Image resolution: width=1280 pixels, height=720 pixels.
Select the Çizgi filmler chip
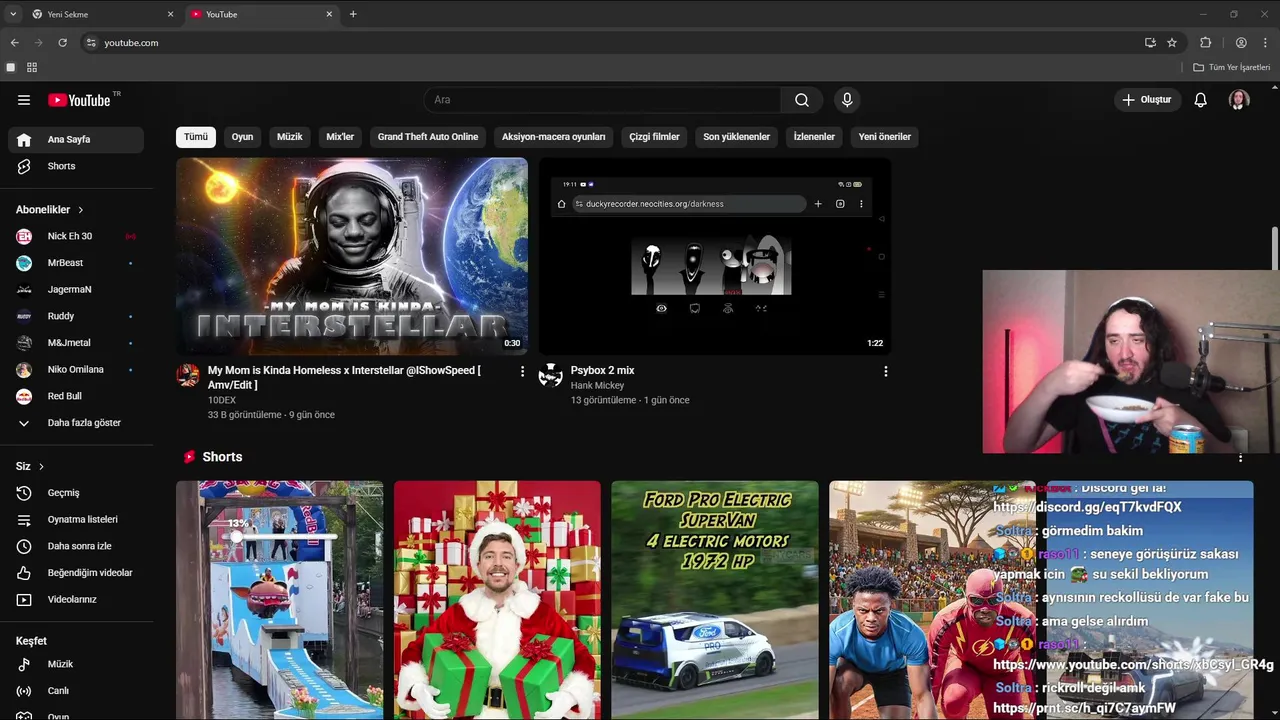[655, 137]
